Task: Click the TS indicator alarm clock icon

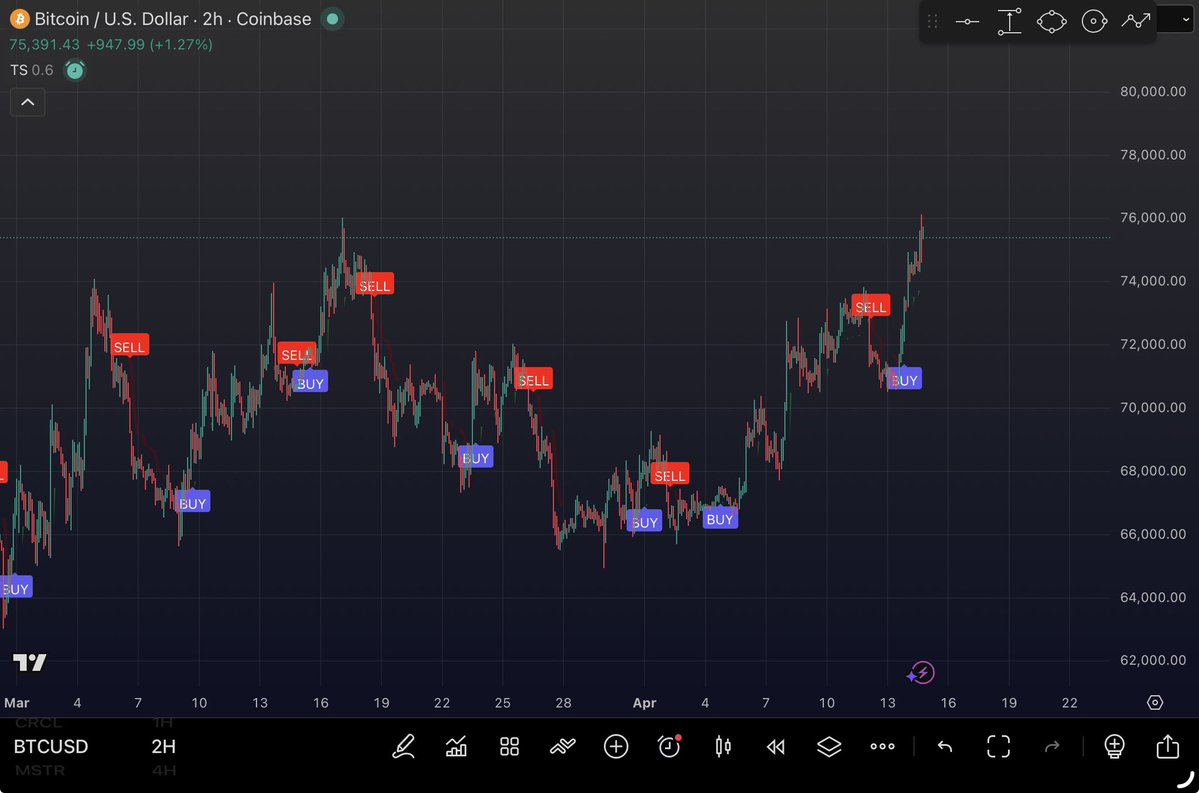Action: tap(75, 70)
